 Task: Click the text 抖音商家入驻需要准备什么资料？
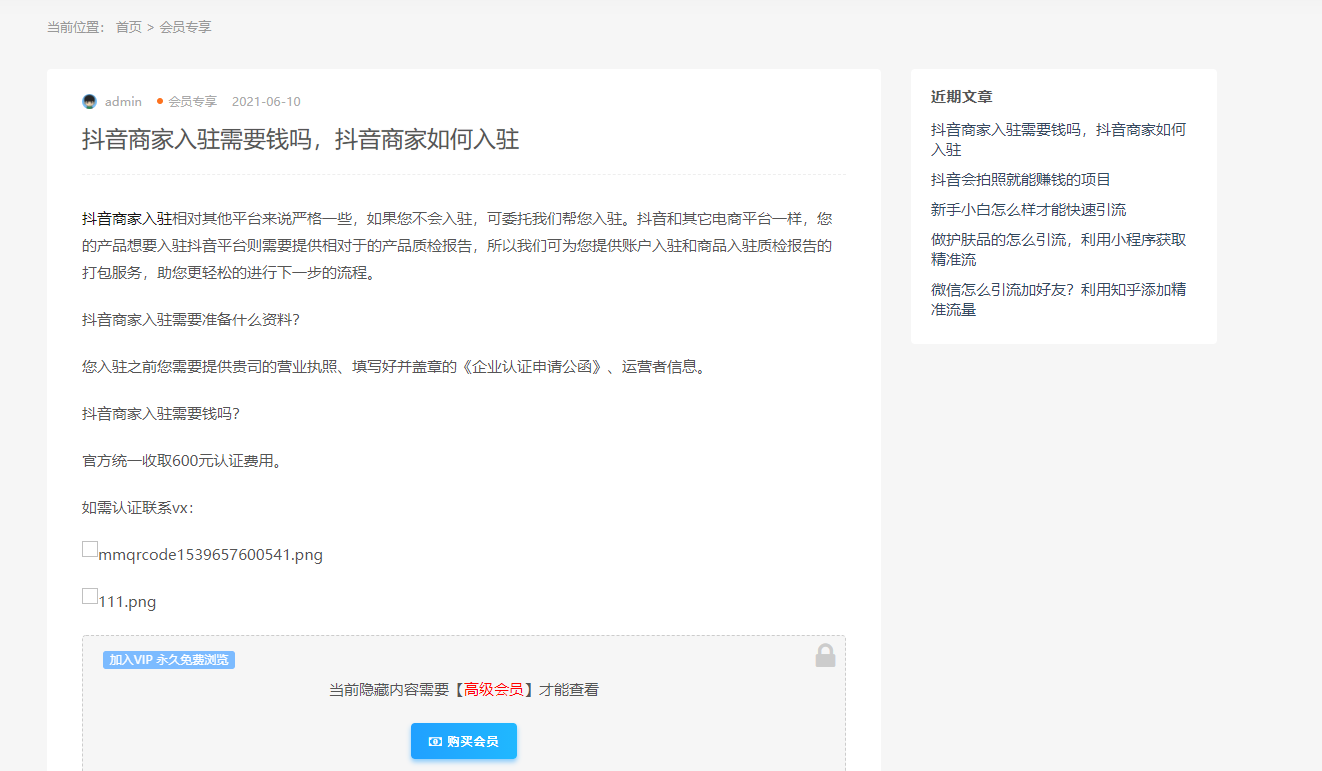point(191,320)
